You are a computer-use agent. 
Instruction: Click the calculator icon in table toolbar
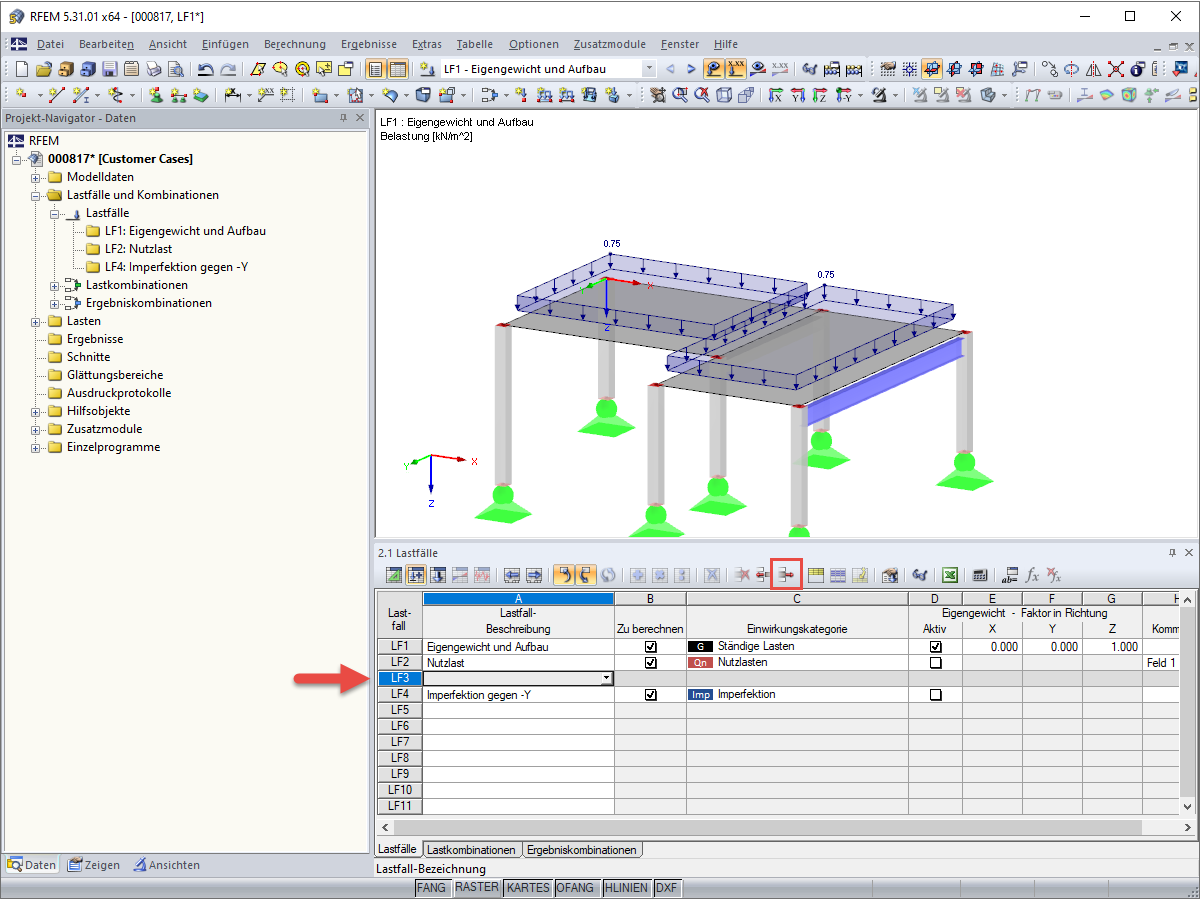coord(981,575)
